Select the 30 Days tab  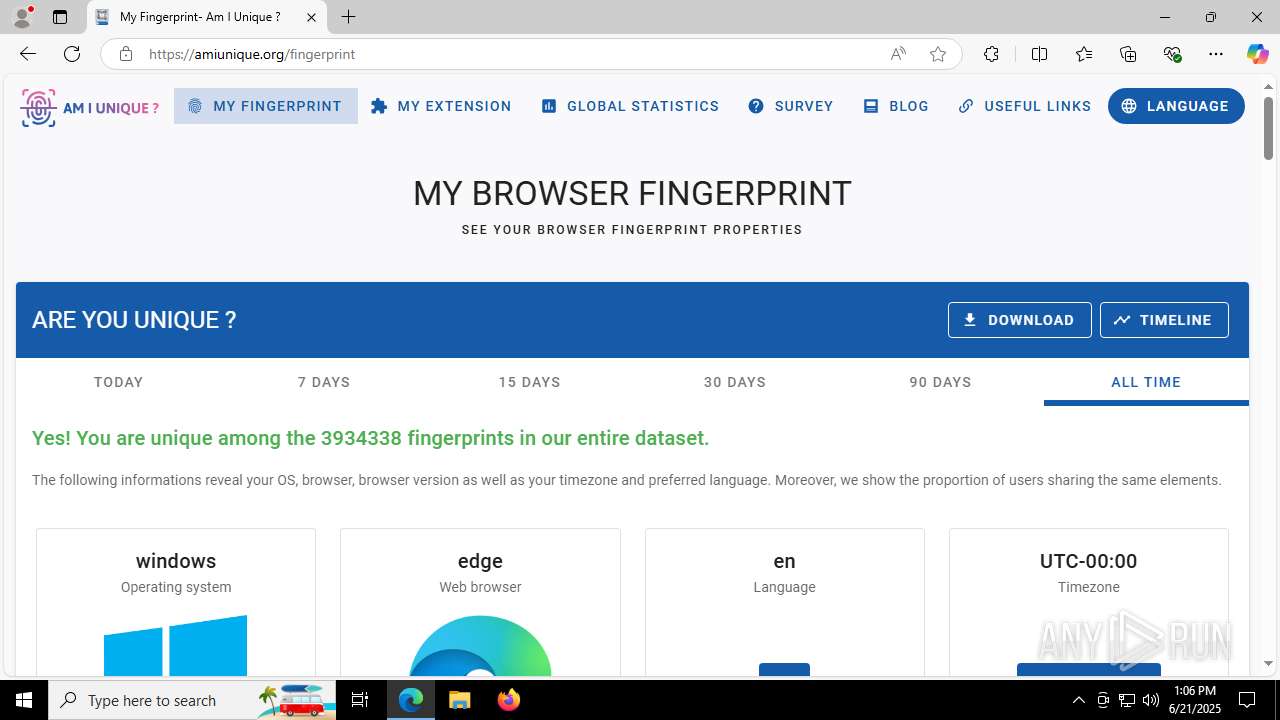735,382
